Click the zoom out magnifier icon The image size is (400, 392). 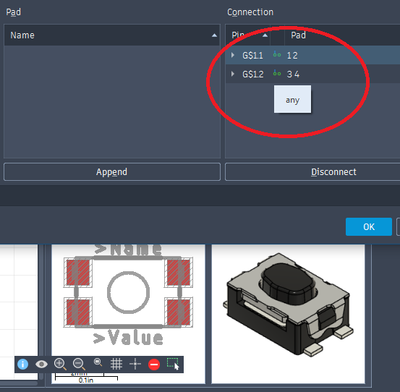click(79, 364)
